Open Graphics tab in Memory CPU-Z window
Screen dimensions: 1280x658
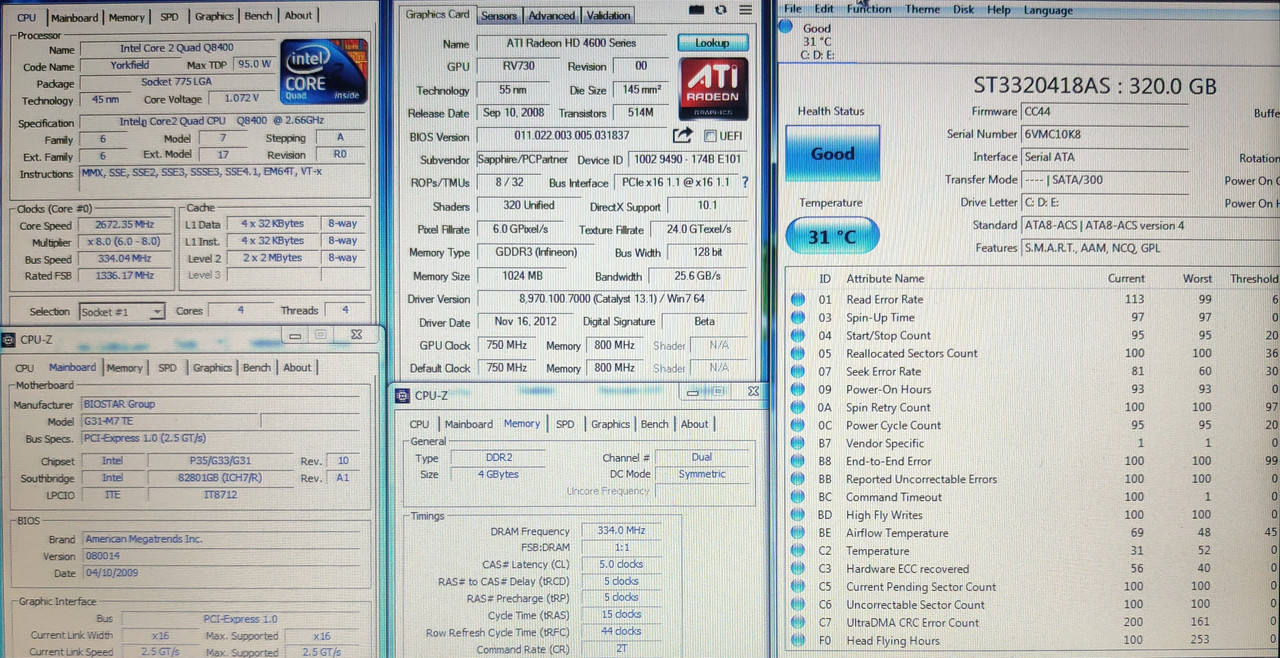pyautogui.click(x=610, y=423)
